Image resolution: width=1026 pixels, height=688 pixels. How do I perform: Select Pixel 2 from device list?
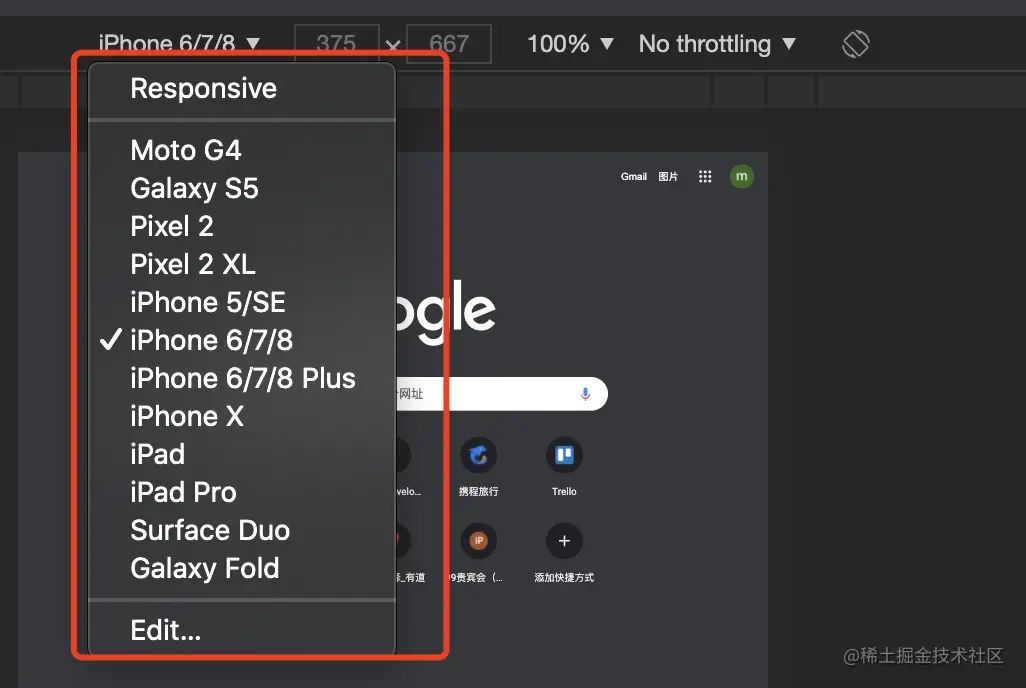coord(241,226)
